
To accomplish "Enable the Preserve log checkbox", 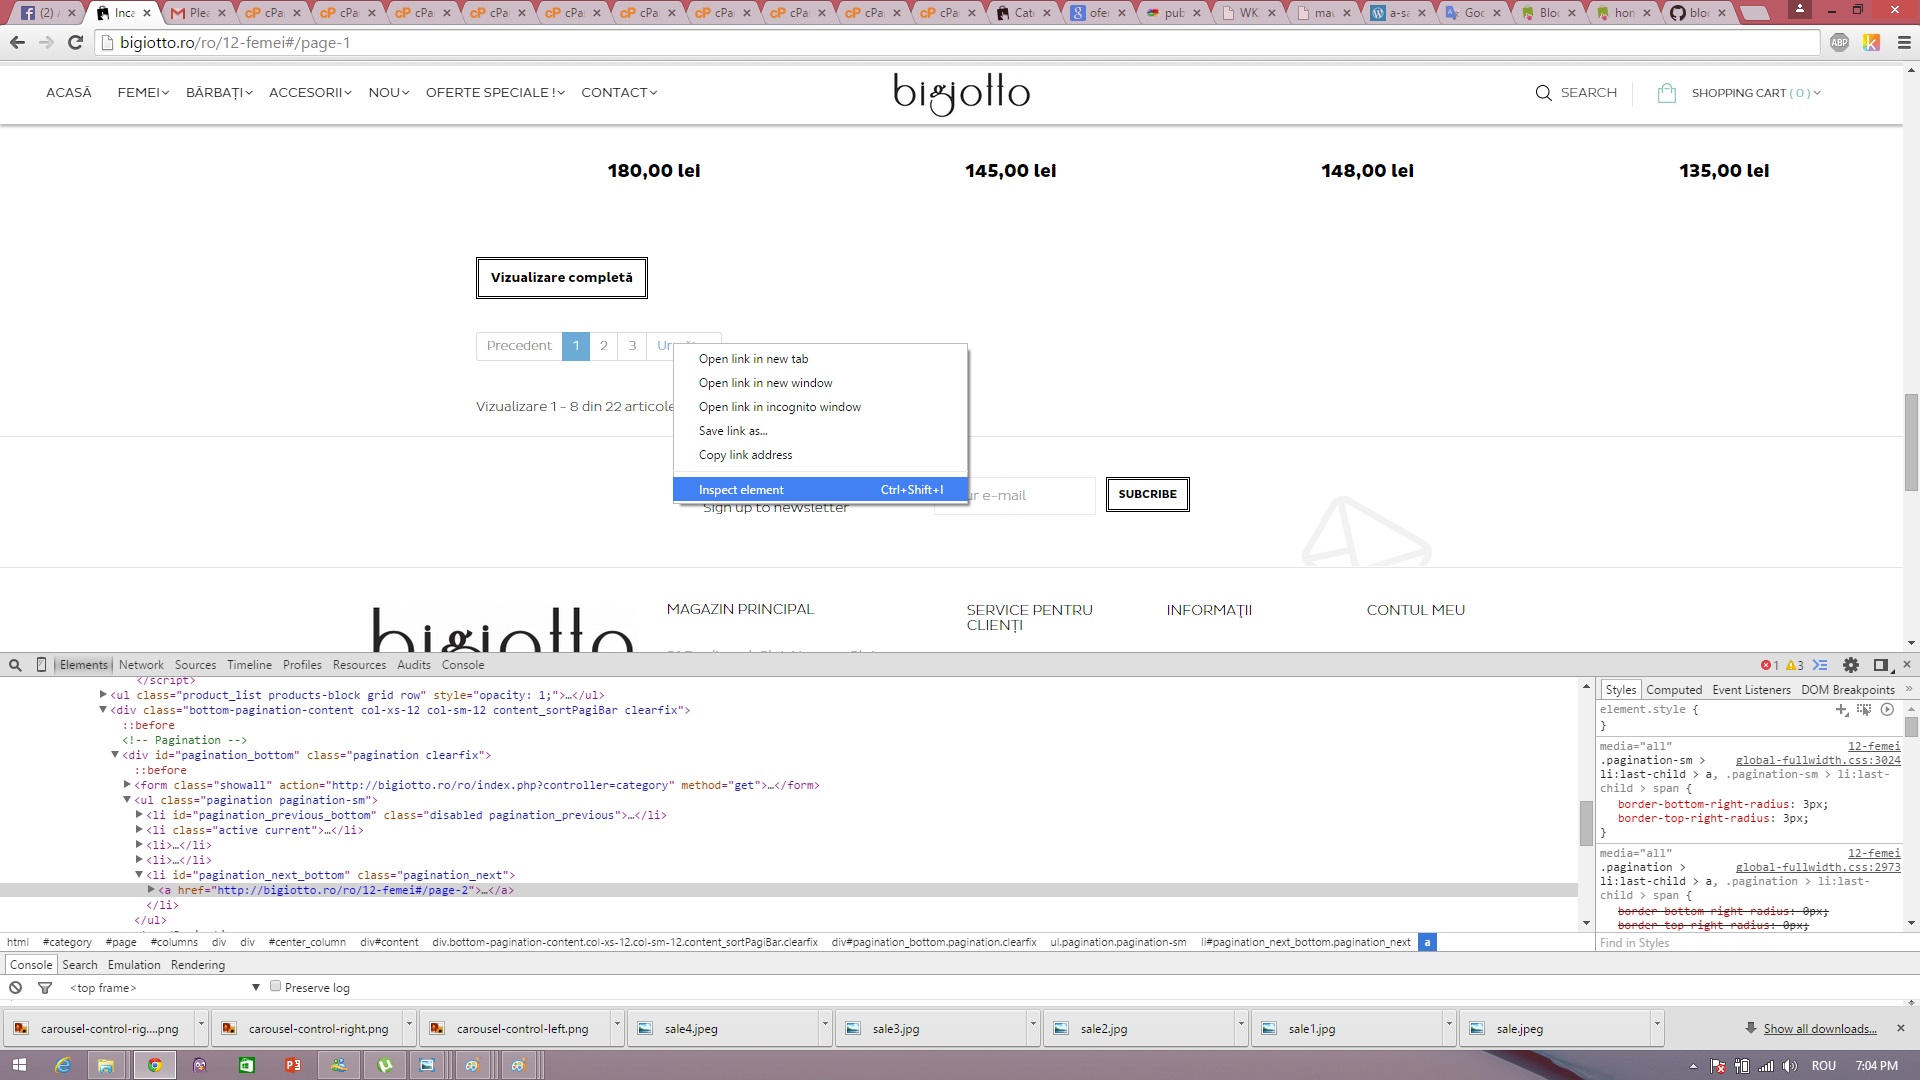I will [276, 987].
